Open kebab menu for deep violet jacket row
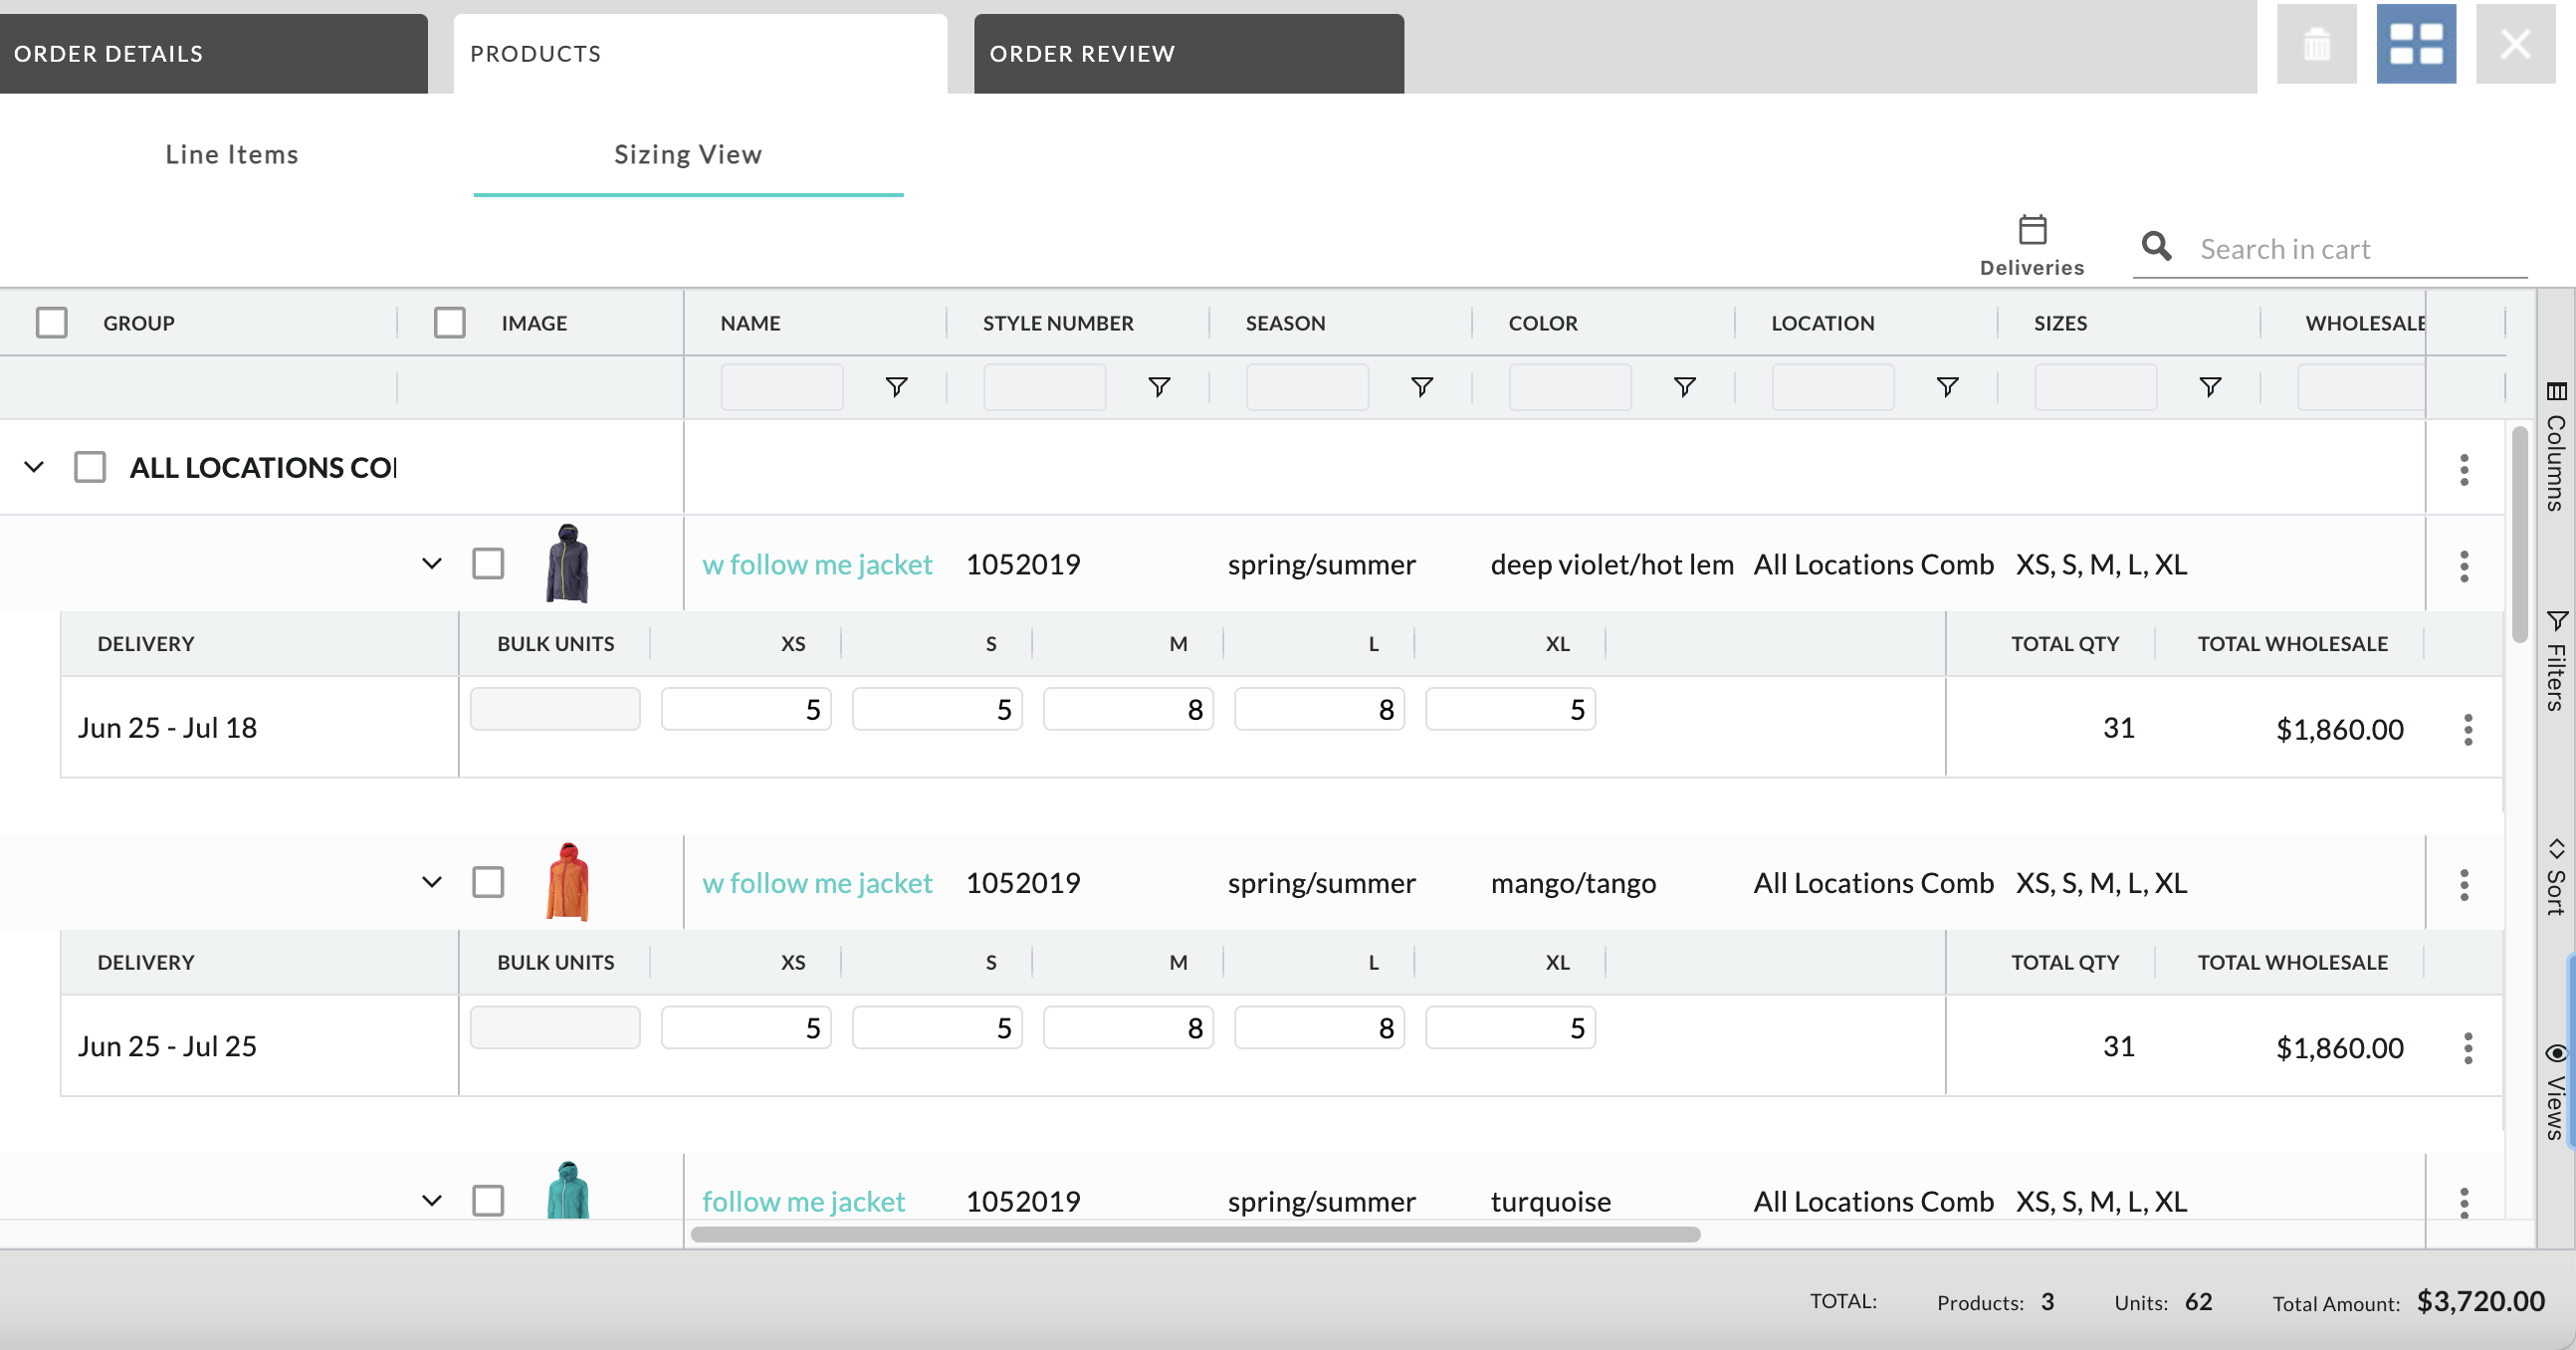The image size is (2576, 1350). [x=2464, y=566]
